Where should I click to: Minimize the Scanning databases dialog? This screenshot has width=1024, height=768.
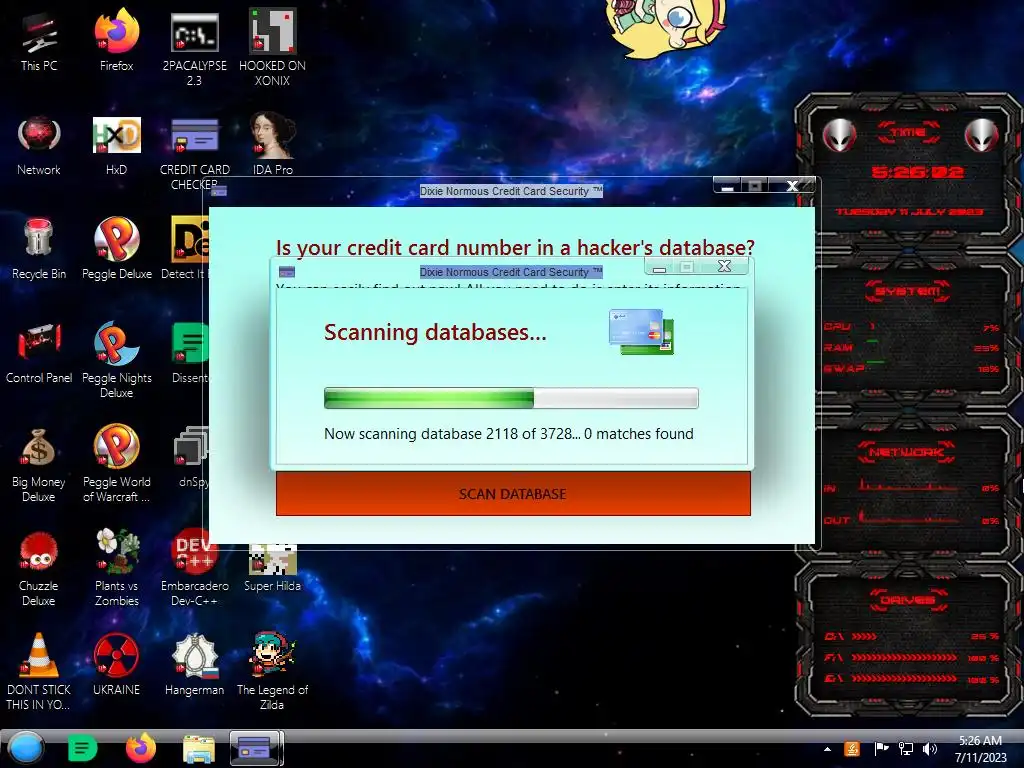[x=660, y=266]
